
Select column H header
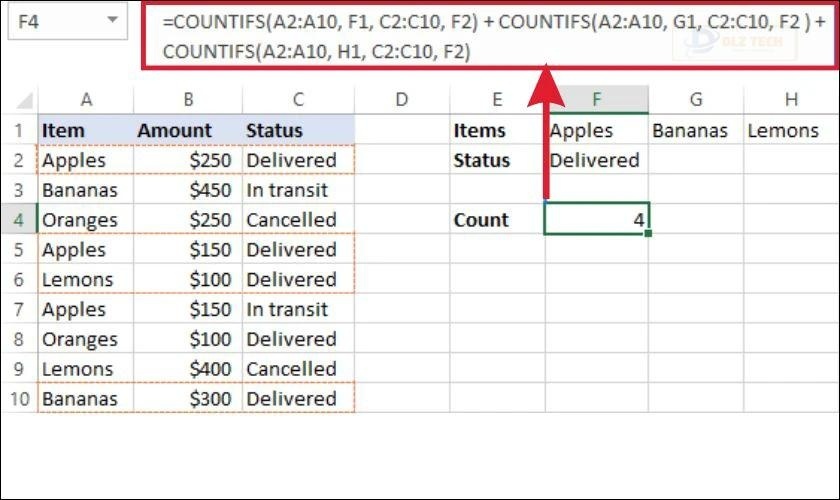point(791,98)
